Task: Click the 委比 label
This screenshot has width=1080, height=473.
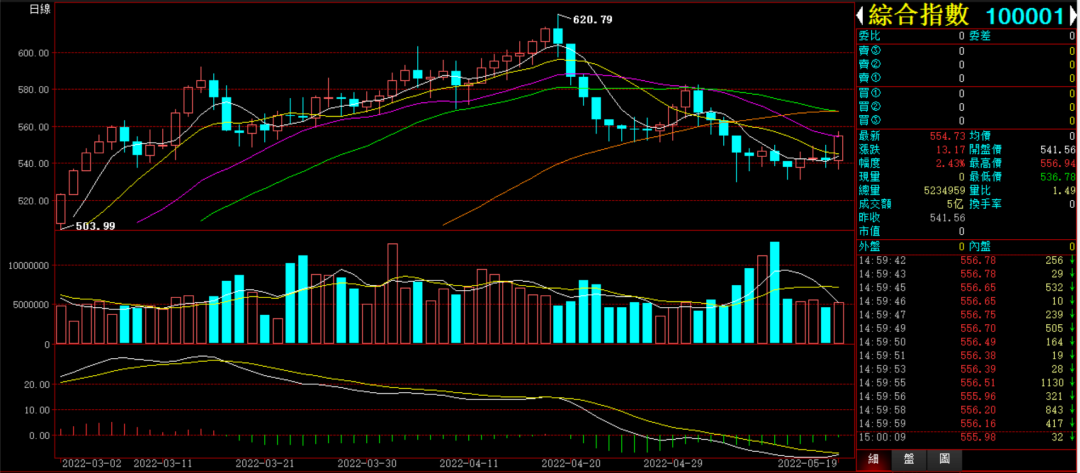Action: pyautogui.click(x=869, y=36)
